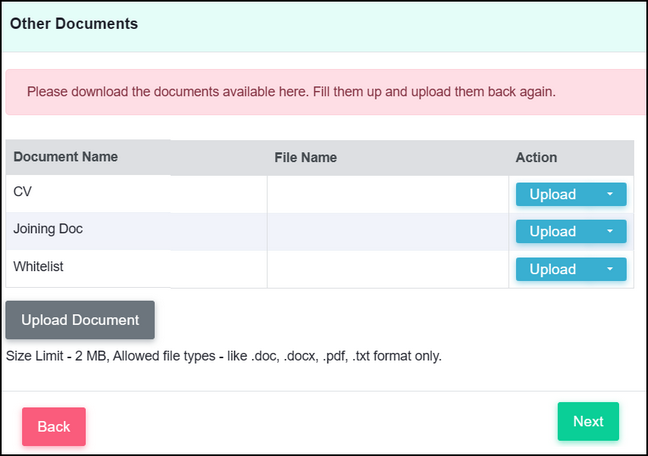648x456 pixels.
Task: Click the gray Upload Document button
Action: point(80,320)
